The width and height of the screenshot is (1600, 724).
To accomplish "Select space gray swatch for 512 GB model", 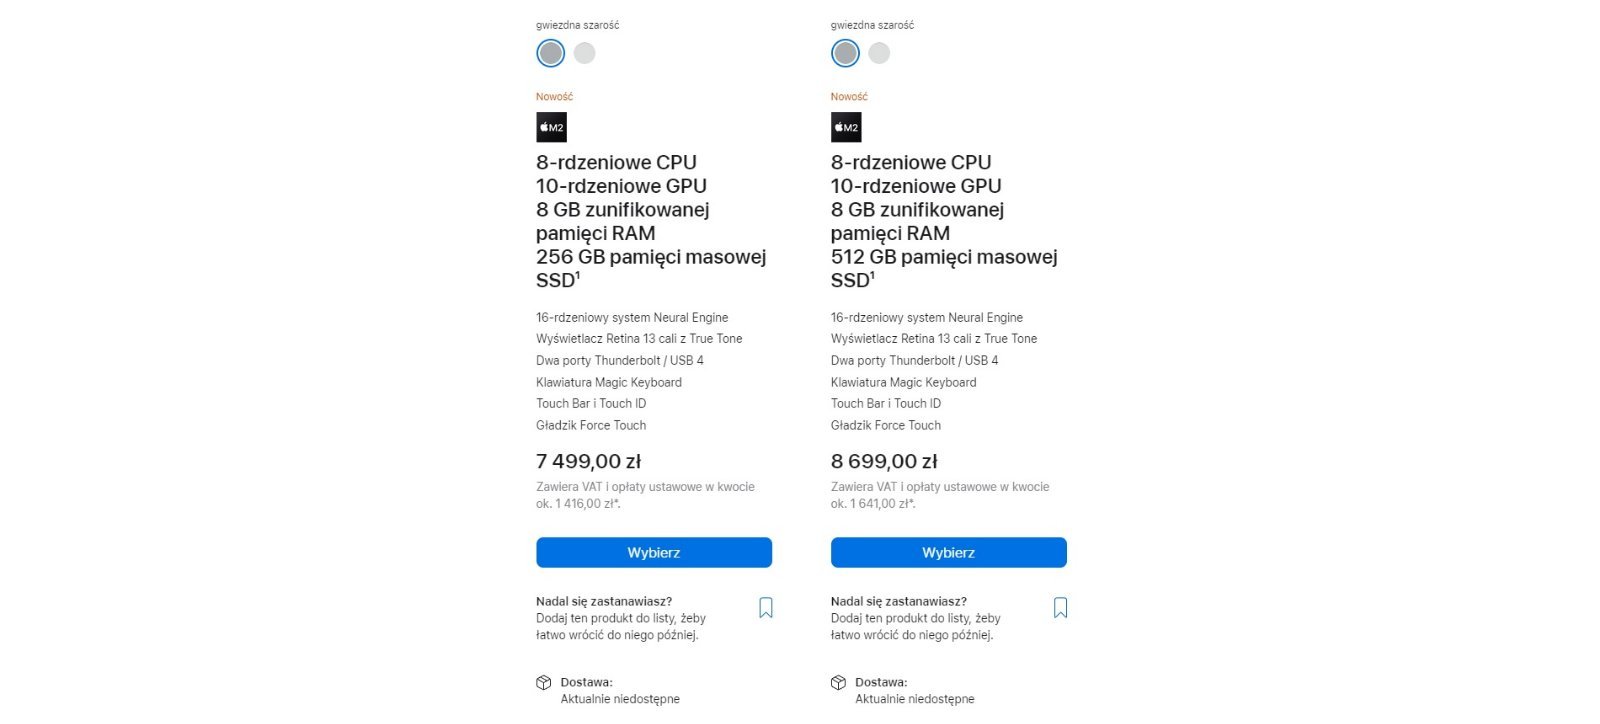I will pyautogui.click(x=845, y=53).
